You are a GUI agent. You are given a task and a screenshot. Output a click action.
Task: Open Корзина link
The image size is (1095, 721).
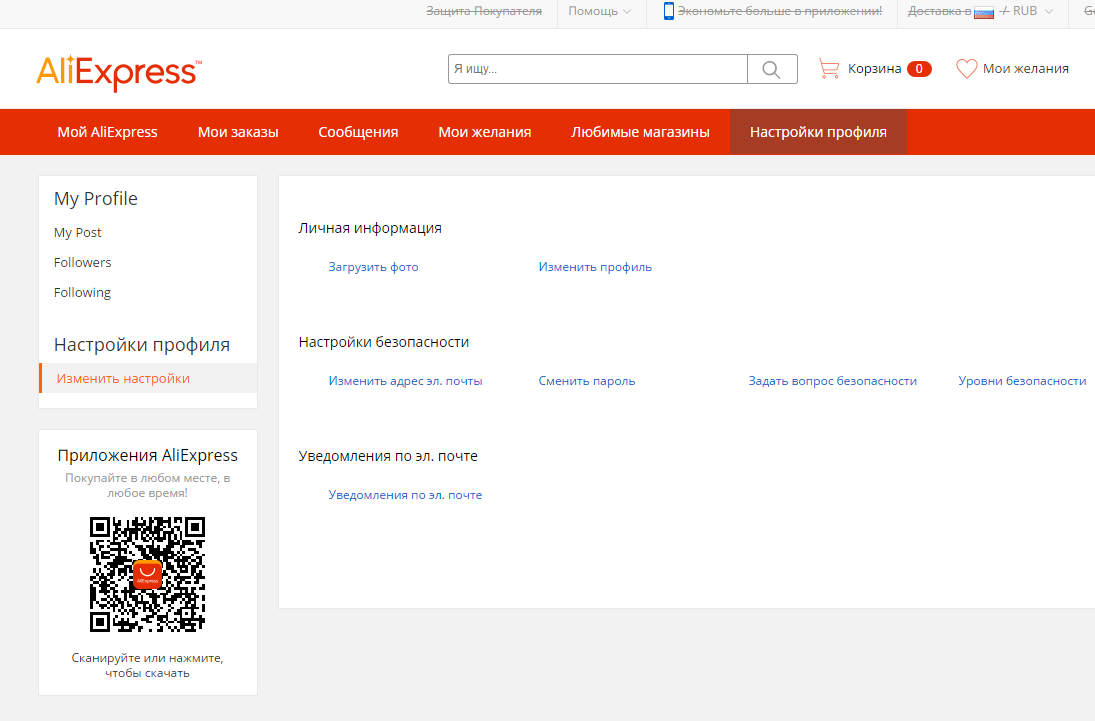click(x=874, y=68)
